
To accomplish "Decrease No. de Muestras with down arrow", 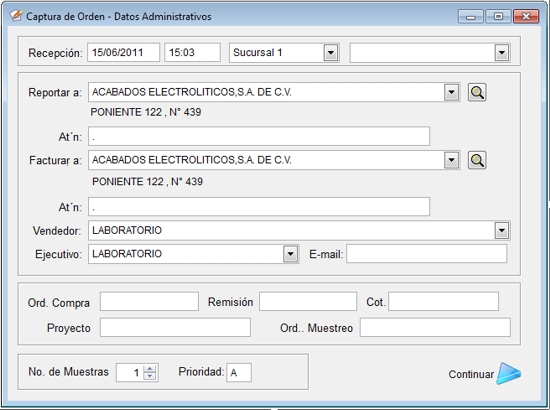I will [x=150, y=376].
